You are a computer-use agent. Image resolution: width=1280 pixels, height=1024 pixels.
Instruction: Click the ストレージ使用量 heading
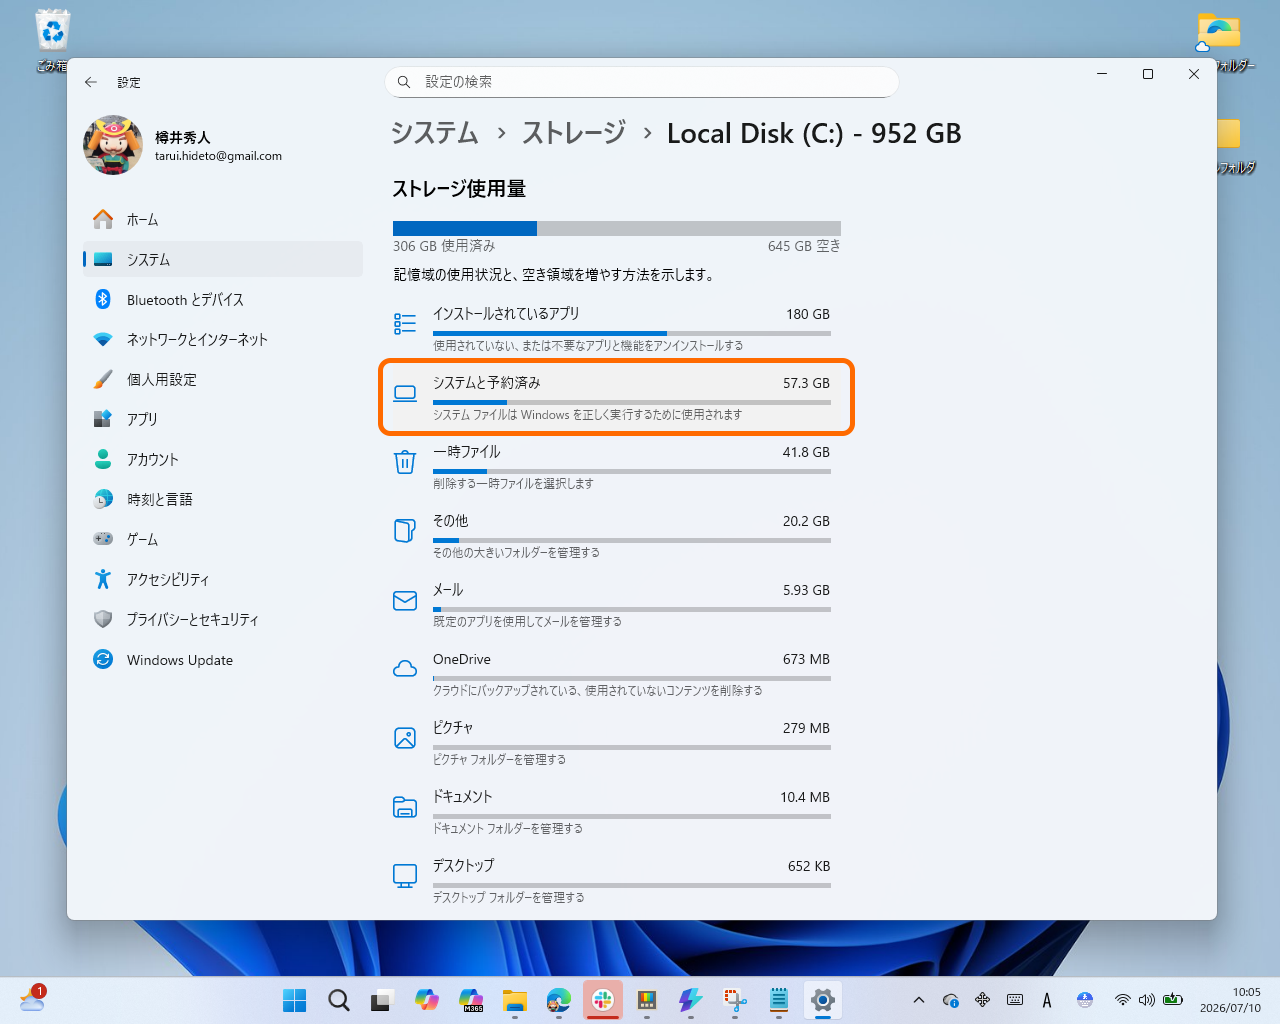click(x=459, y=188)
